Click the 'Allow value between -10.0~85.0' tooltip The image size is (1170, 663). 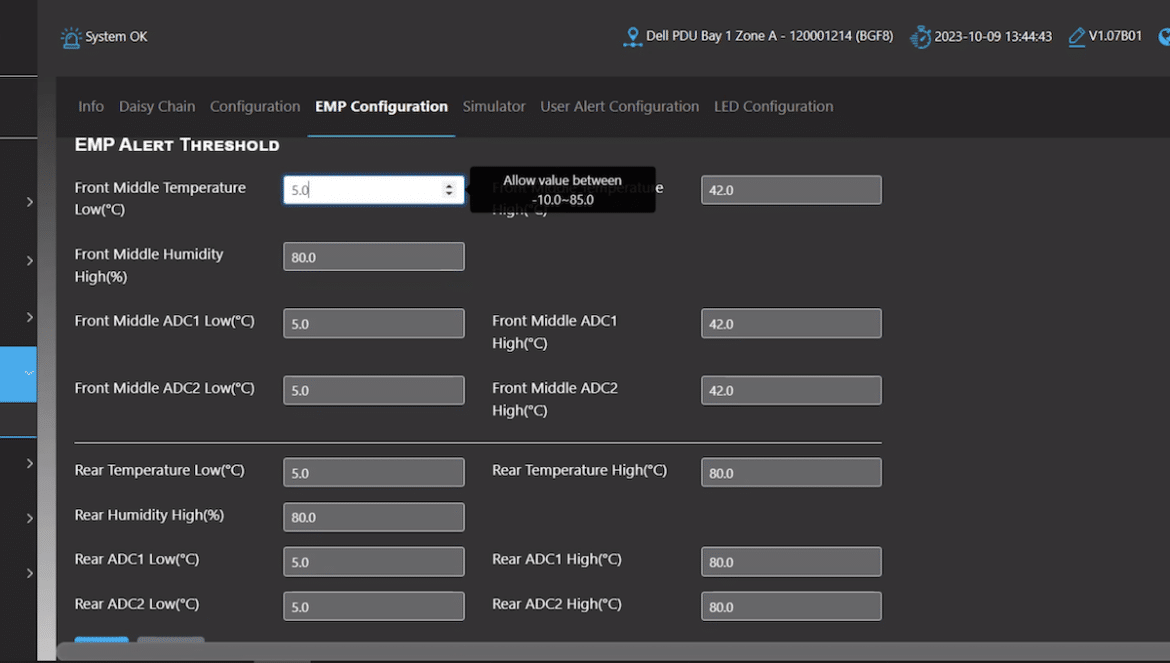(x=563, y=190)
